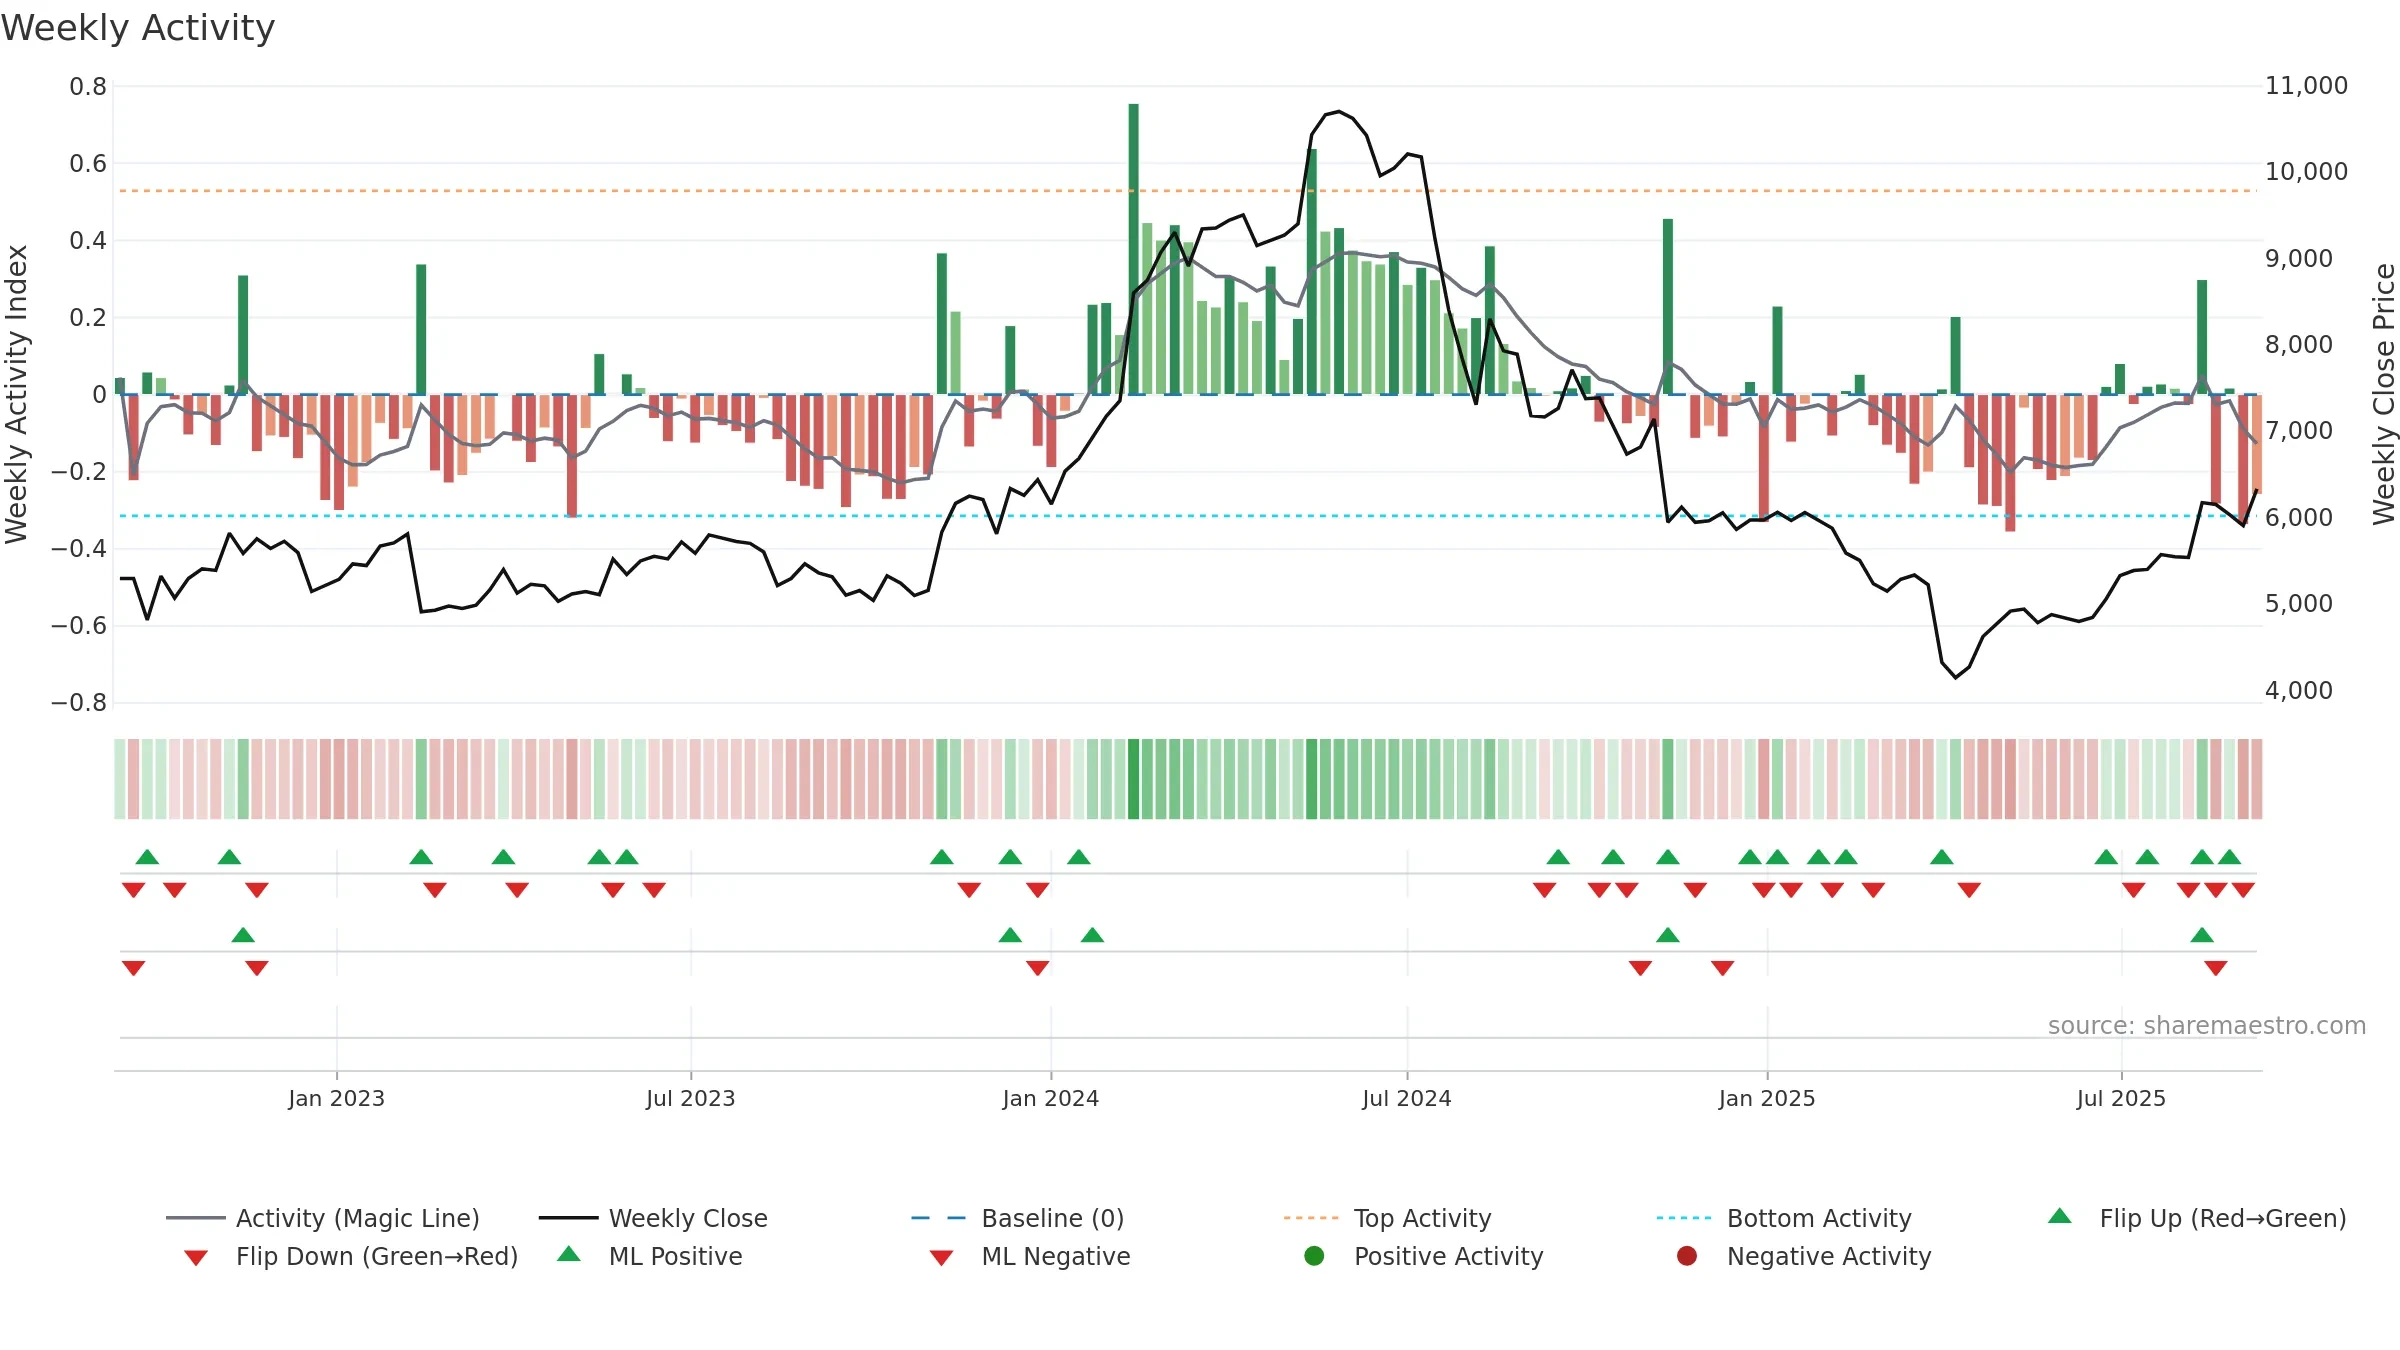
Task: Click the Jan 2025 x-axis label
Action: 1767,1098
